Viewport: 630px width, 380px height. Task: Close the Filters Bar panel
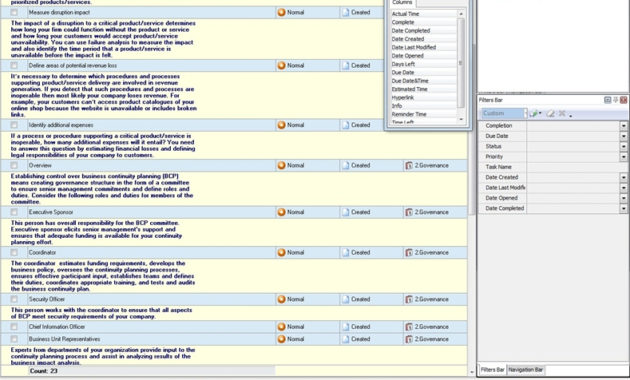[x=624, y=100]
